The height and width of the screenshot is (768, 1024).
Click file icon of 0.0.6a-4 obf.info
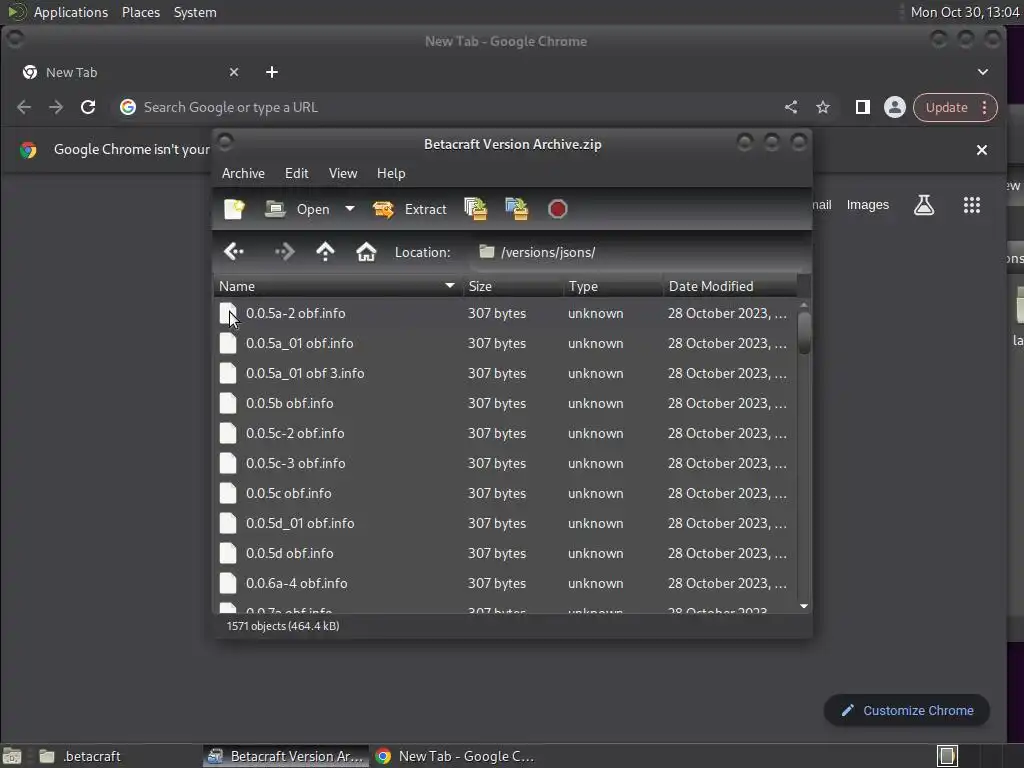tap(228, 584)
